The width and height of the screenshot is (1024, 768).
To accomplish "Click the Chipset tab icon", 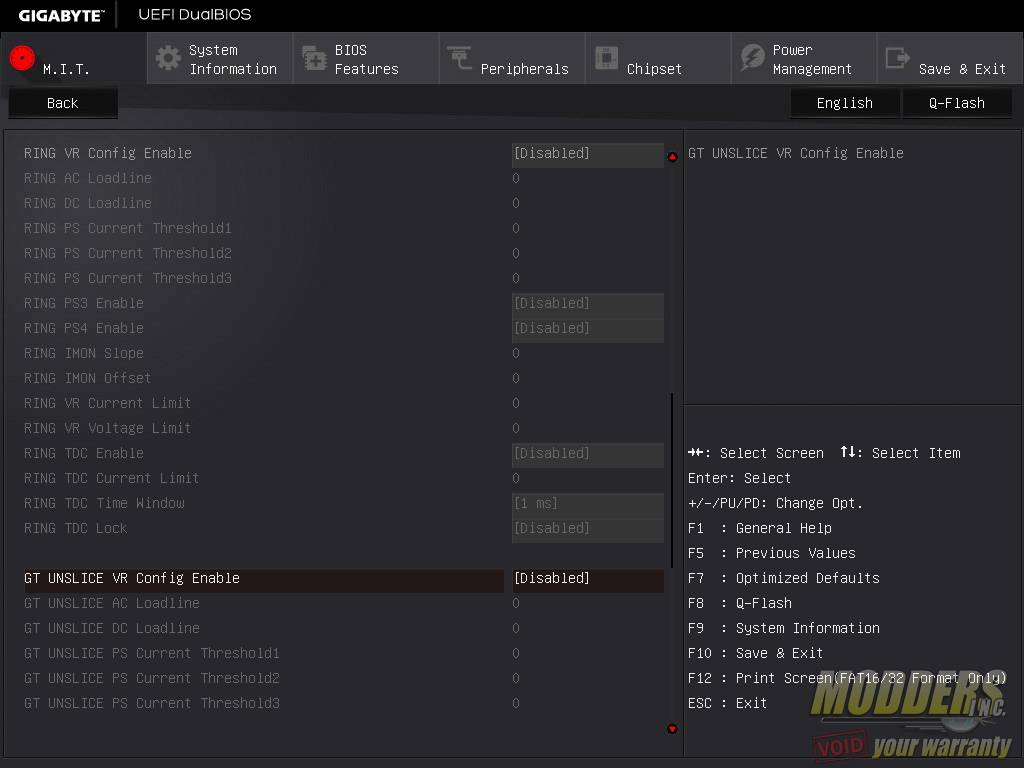I will tap(606, 58).
